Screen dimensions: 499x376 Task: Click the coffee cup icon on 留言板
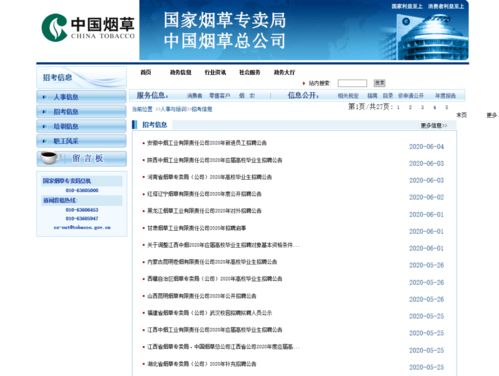click(x=49, y=157)
